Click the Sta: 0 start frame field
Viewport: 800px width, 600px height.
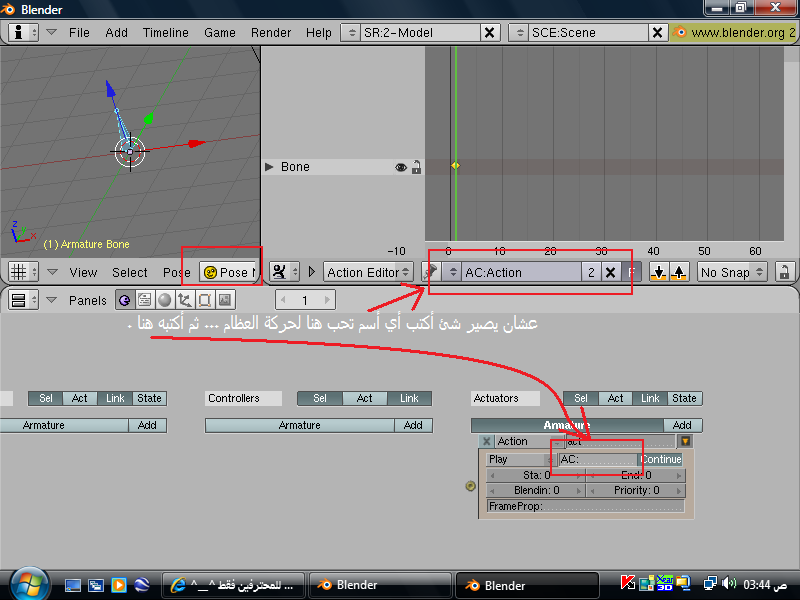[x=536, y=475]
